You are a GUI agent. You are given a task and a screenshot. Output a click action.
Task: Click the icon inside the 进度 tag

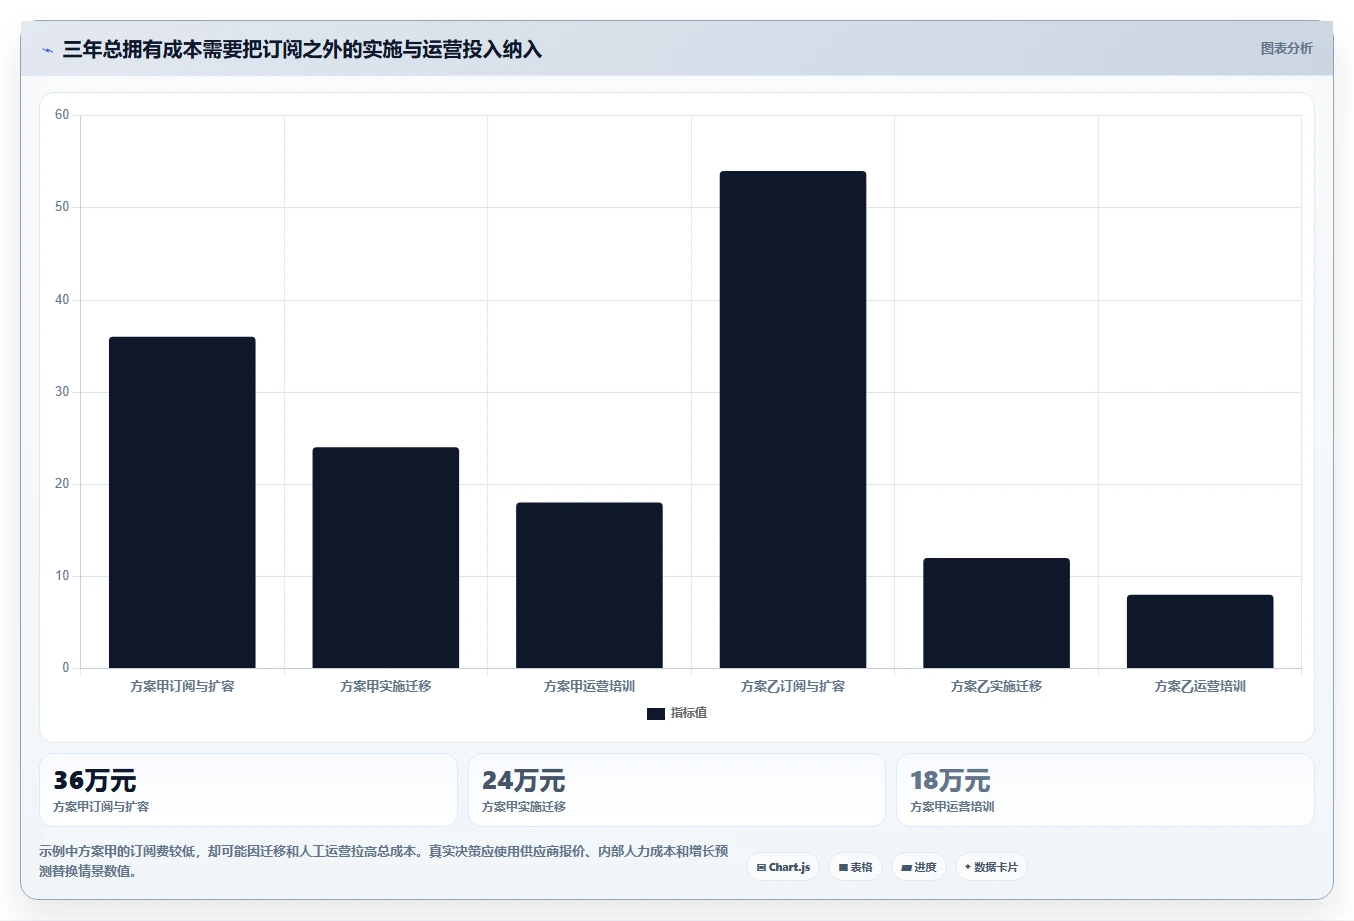point(906,868)
